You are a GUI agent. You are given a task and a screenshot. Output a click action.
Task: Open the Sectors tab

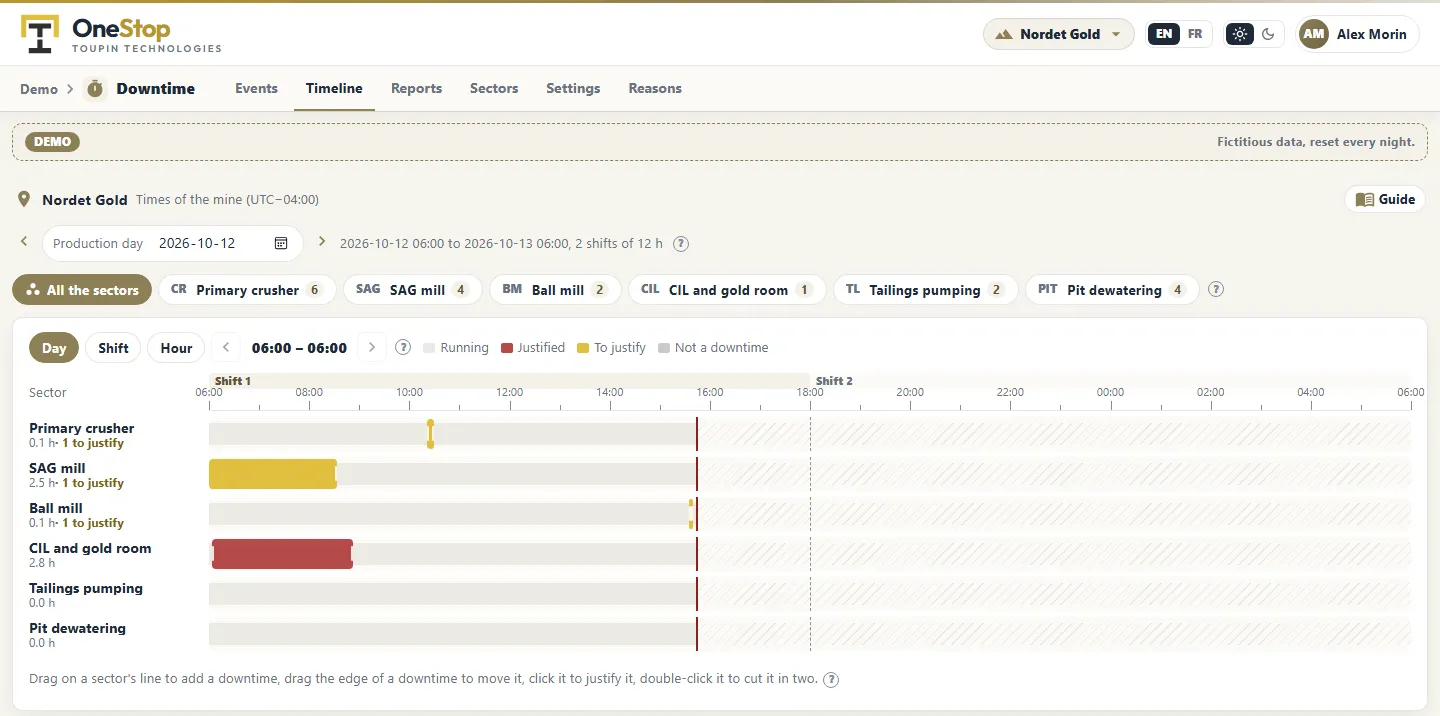[494, 88]
